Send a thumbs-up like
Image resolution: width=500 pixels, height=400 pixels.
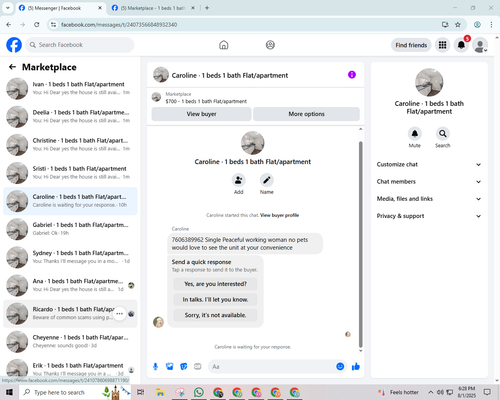click(356, 367)
